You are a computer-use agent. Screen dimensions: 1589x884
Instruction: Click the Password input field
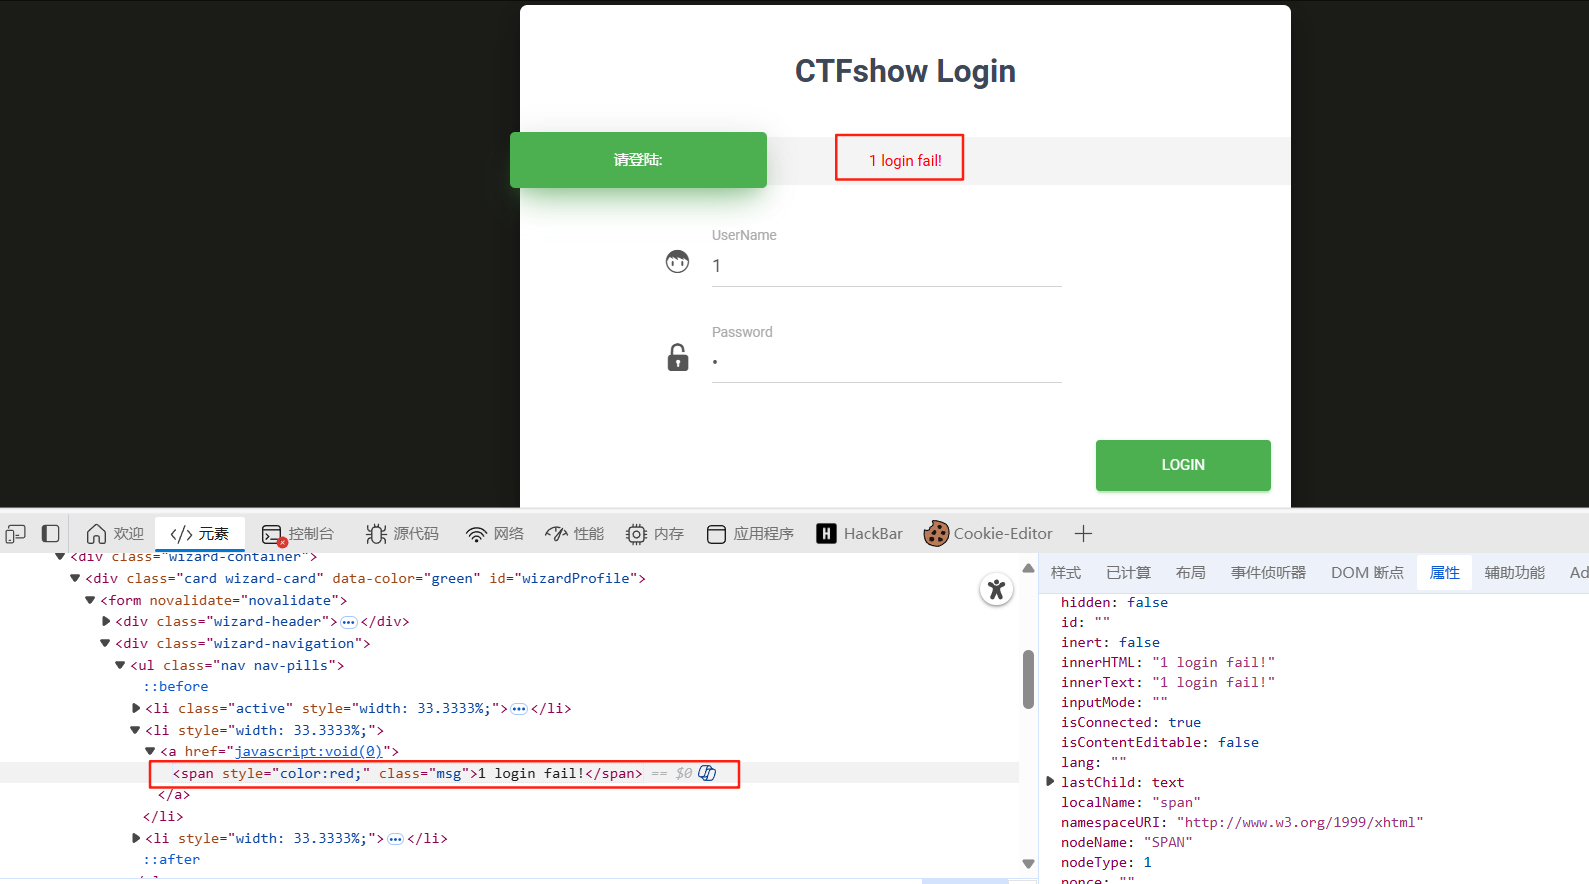886,362
